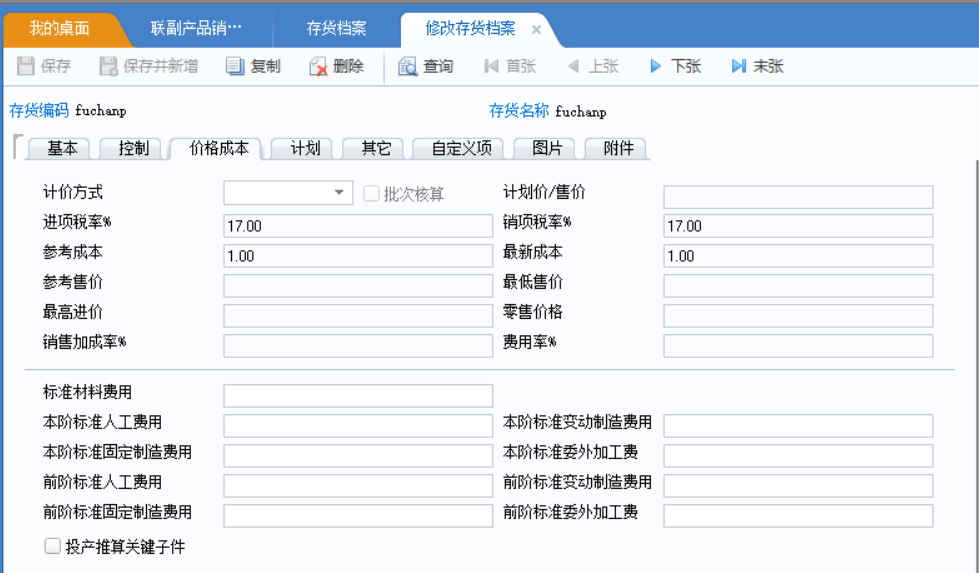Click the 删除 delete icon

(318, 66)
